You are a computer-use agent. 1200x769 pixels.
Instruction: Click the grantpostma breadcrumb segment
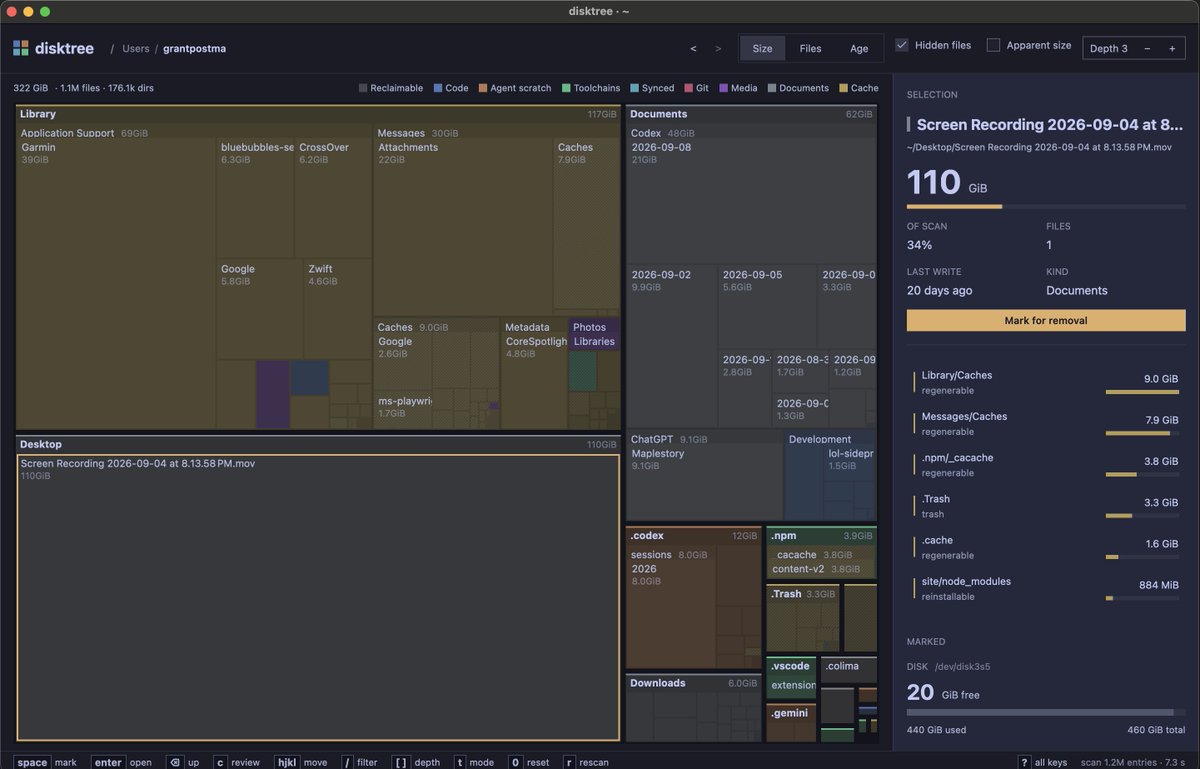(x=194, y=48)
